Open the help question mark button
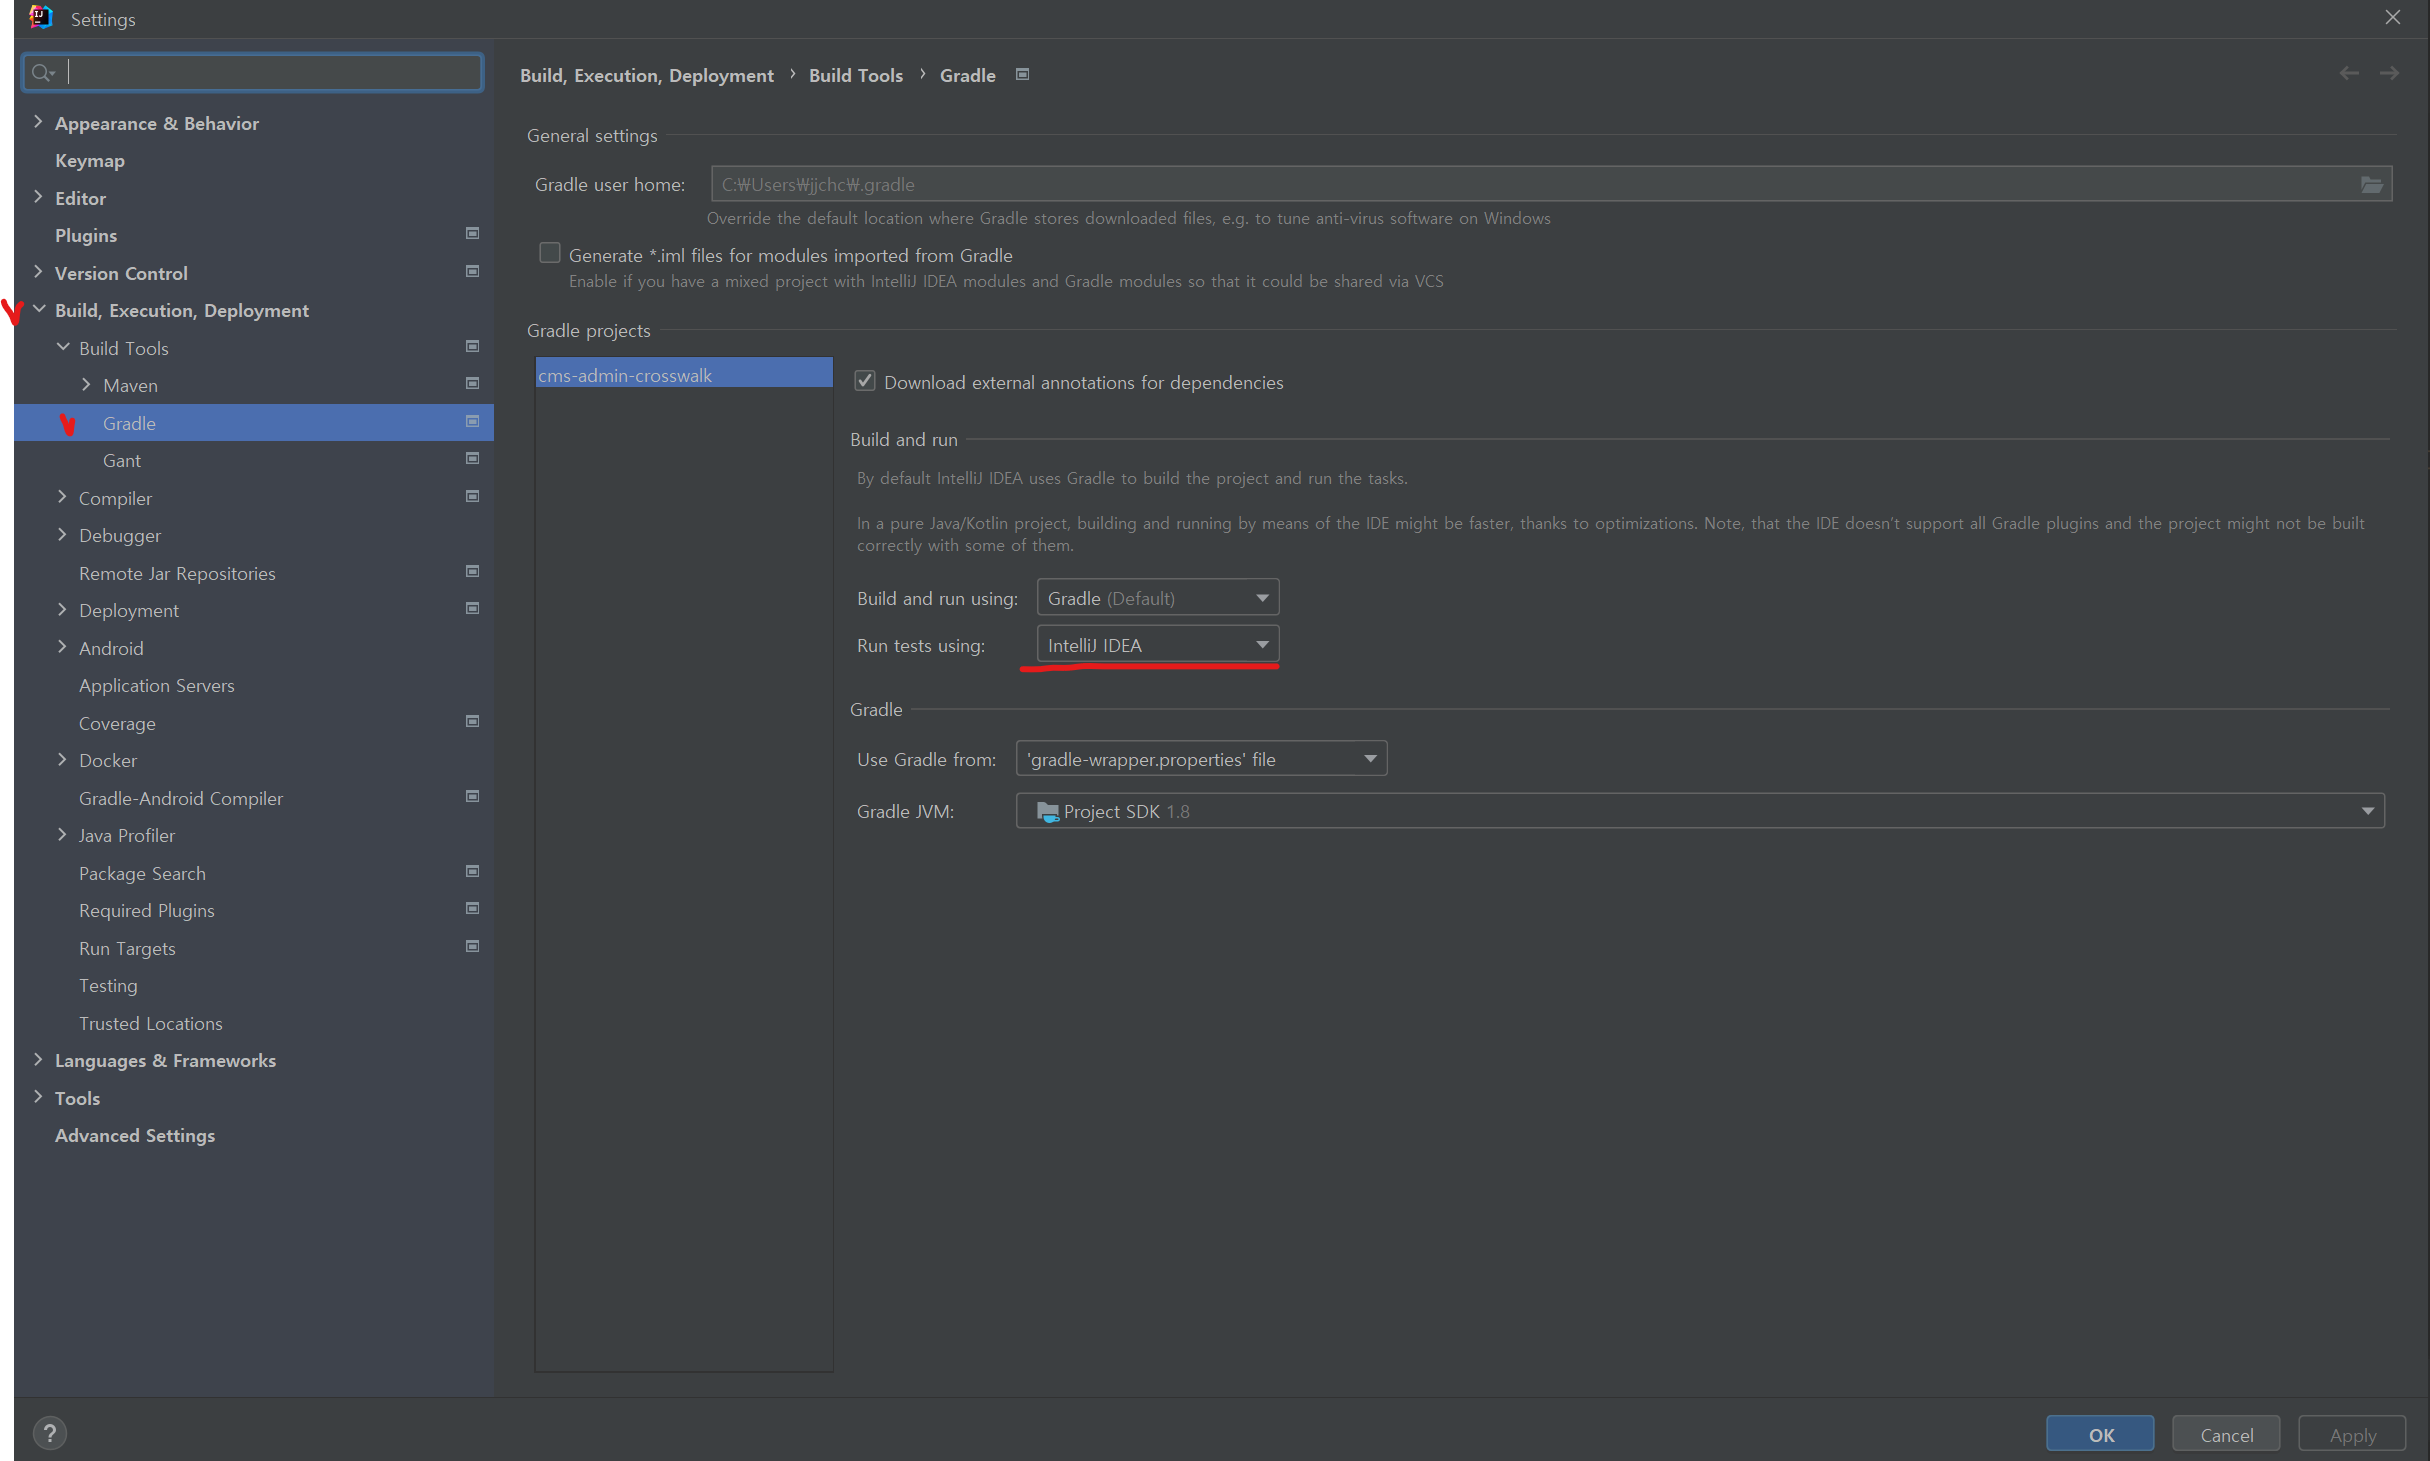 pyautogui.click(x=50, y=1433)
